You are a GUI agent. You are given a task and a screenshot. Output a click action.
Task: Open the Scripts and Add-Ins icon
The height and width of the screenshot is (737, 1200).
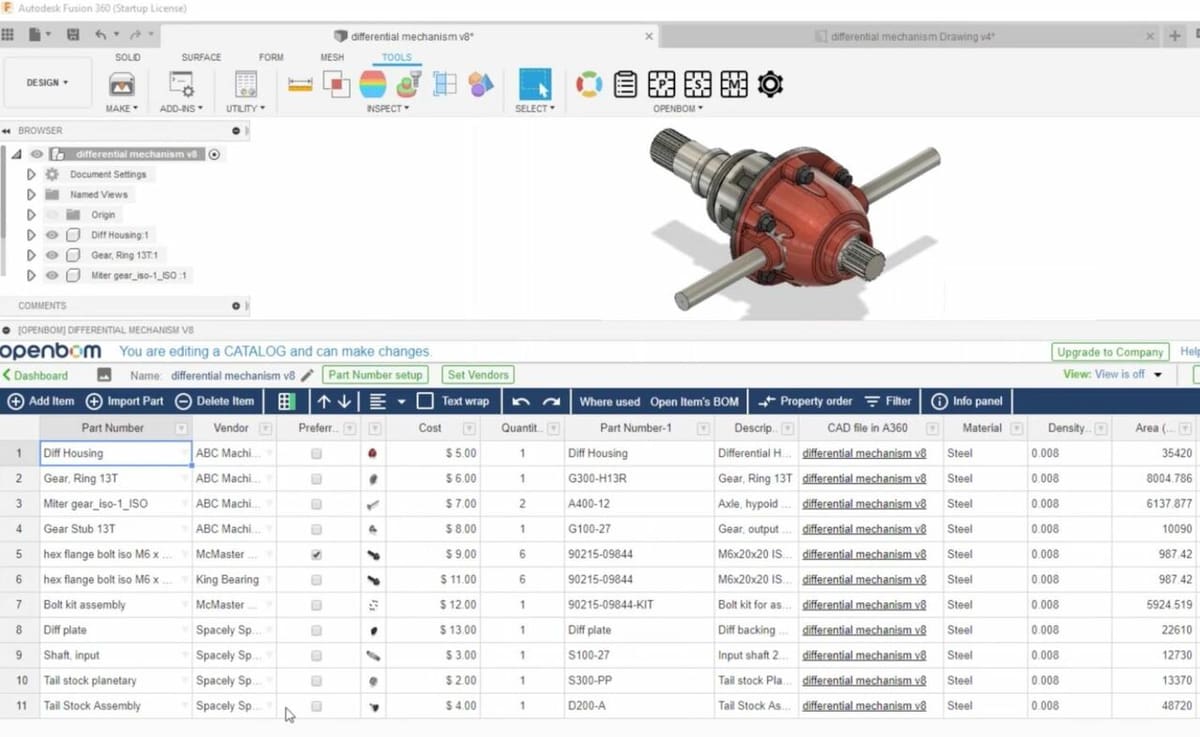tap(181, 84)
